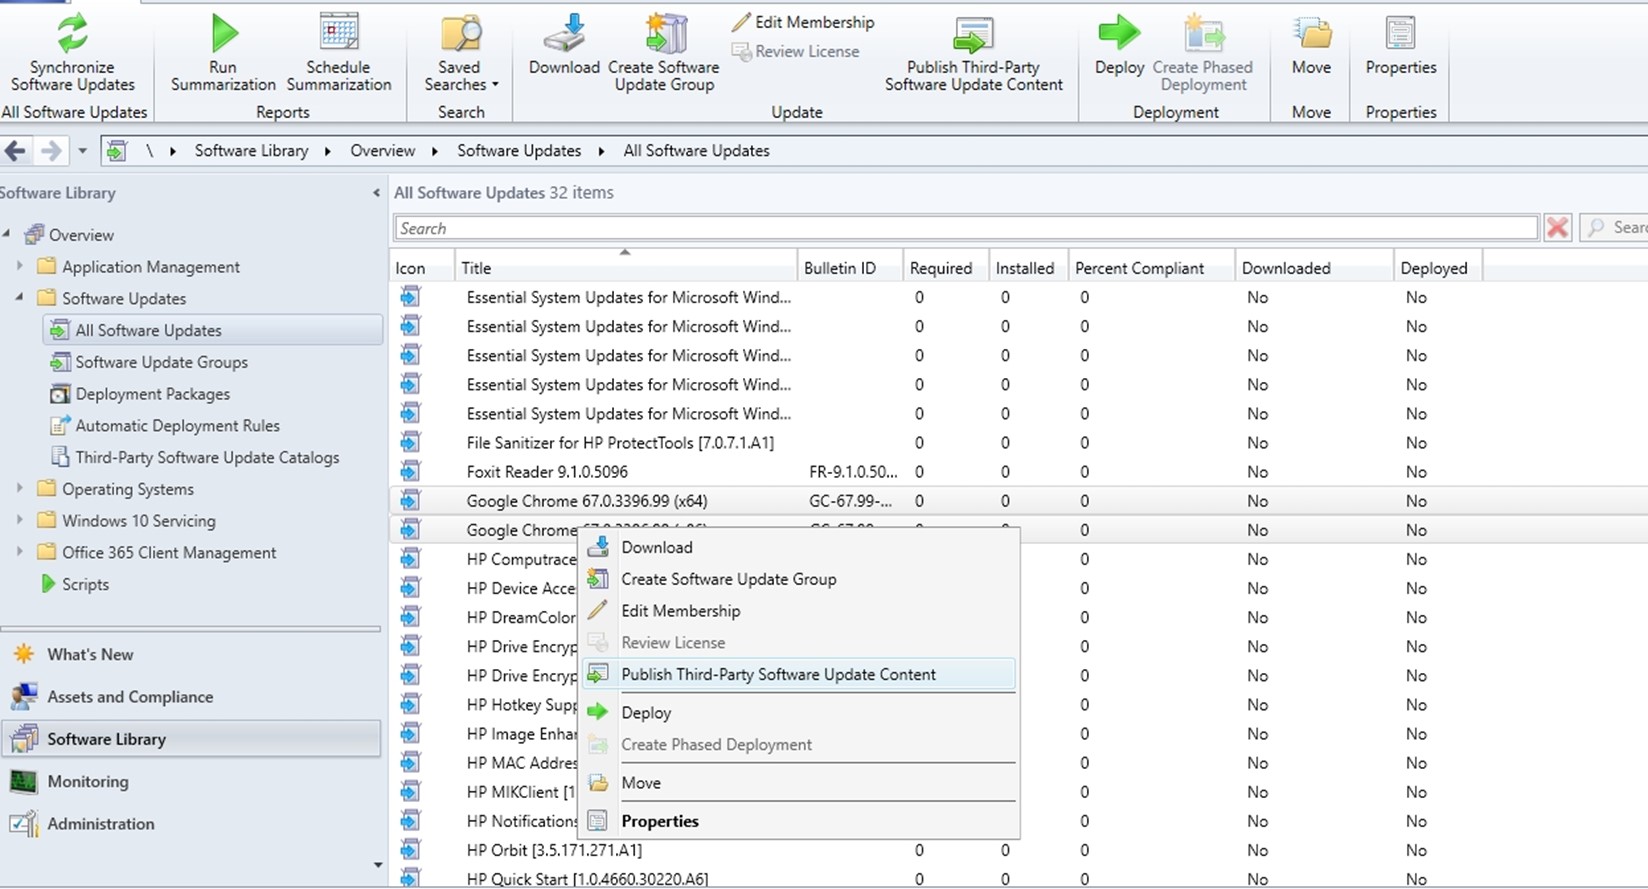
Task: Click update icon beside Foxit Reader row
Action: pos(410,471)
